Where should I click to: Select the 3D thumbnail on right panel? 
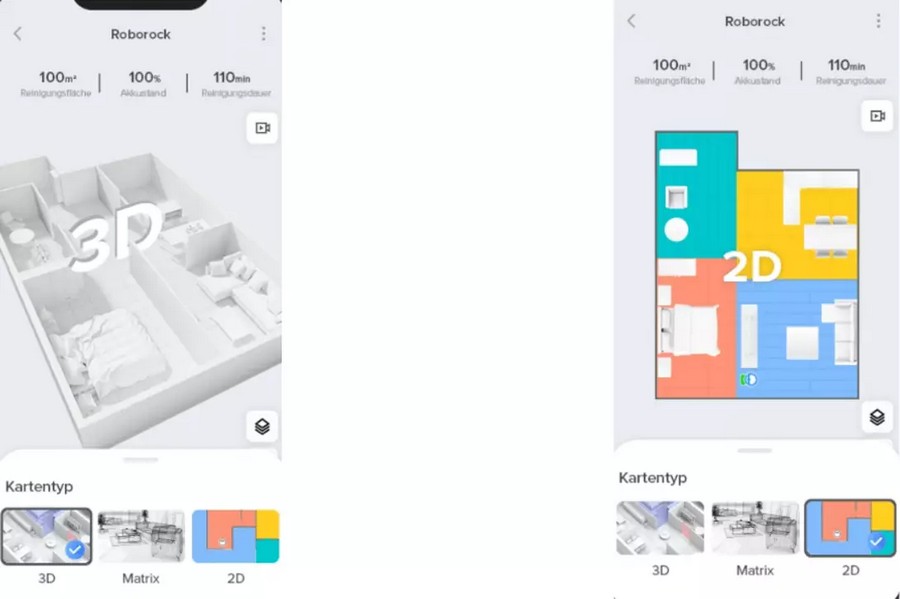[660, 528]
